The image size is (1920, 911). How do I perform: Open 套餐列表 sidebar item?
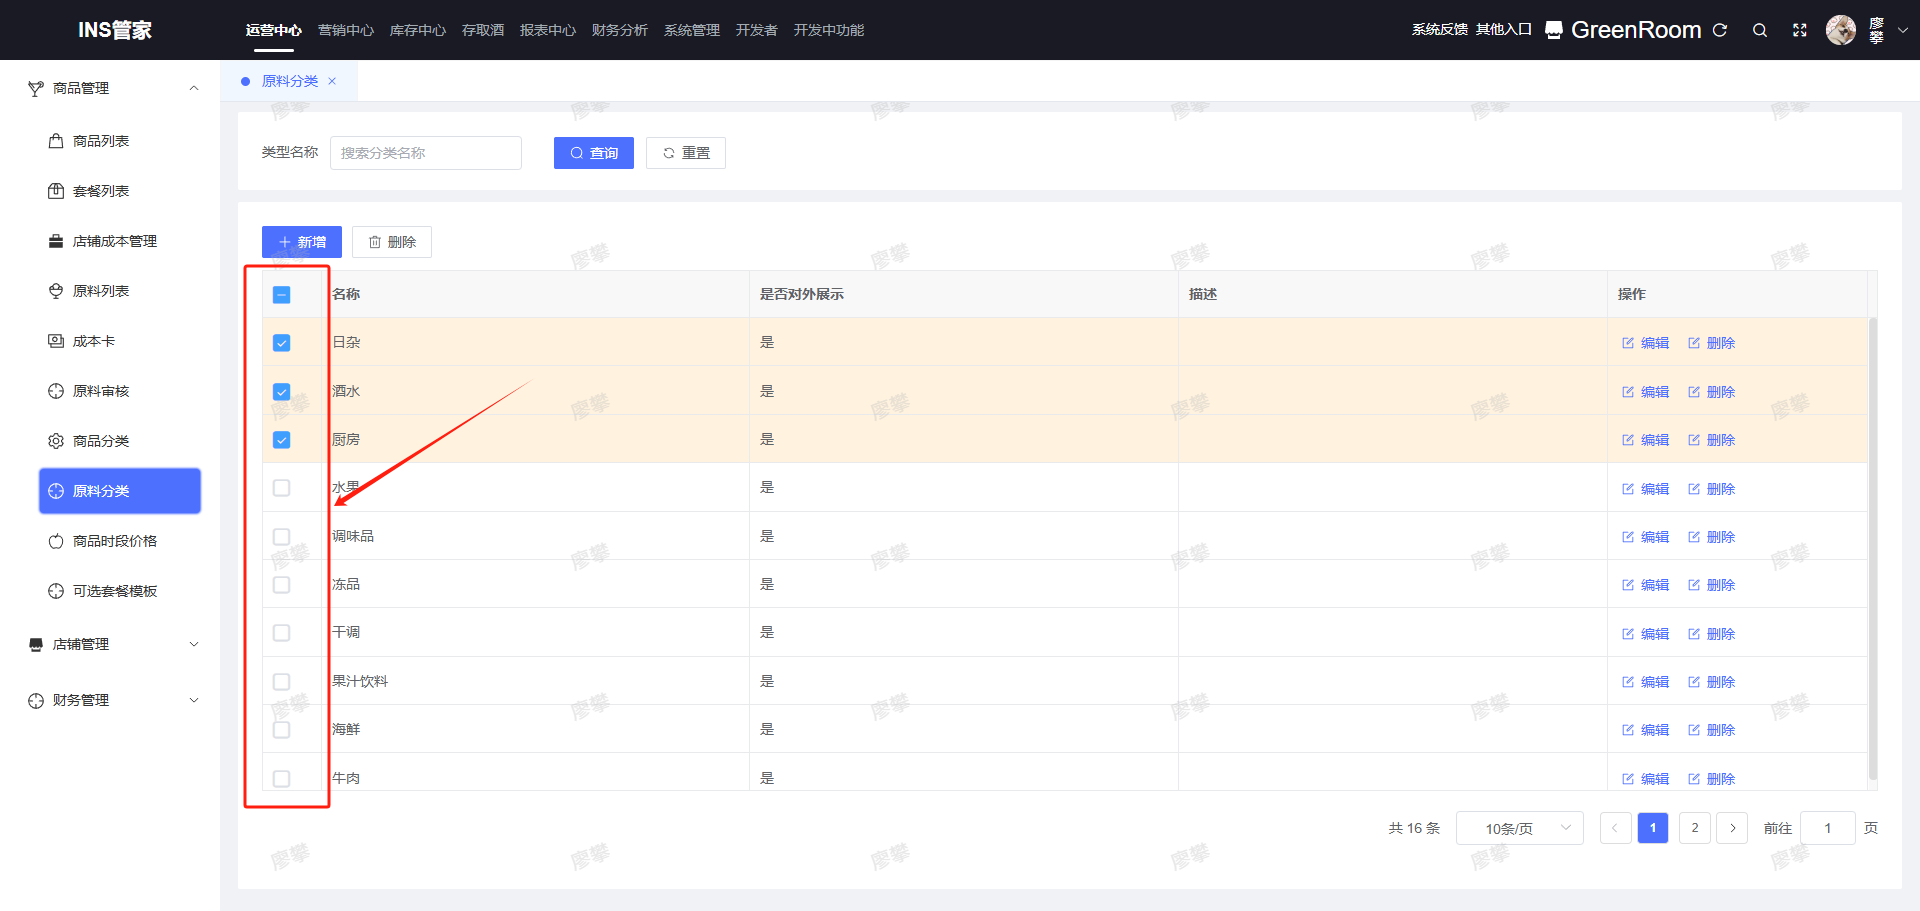click(x=101, y=191)
